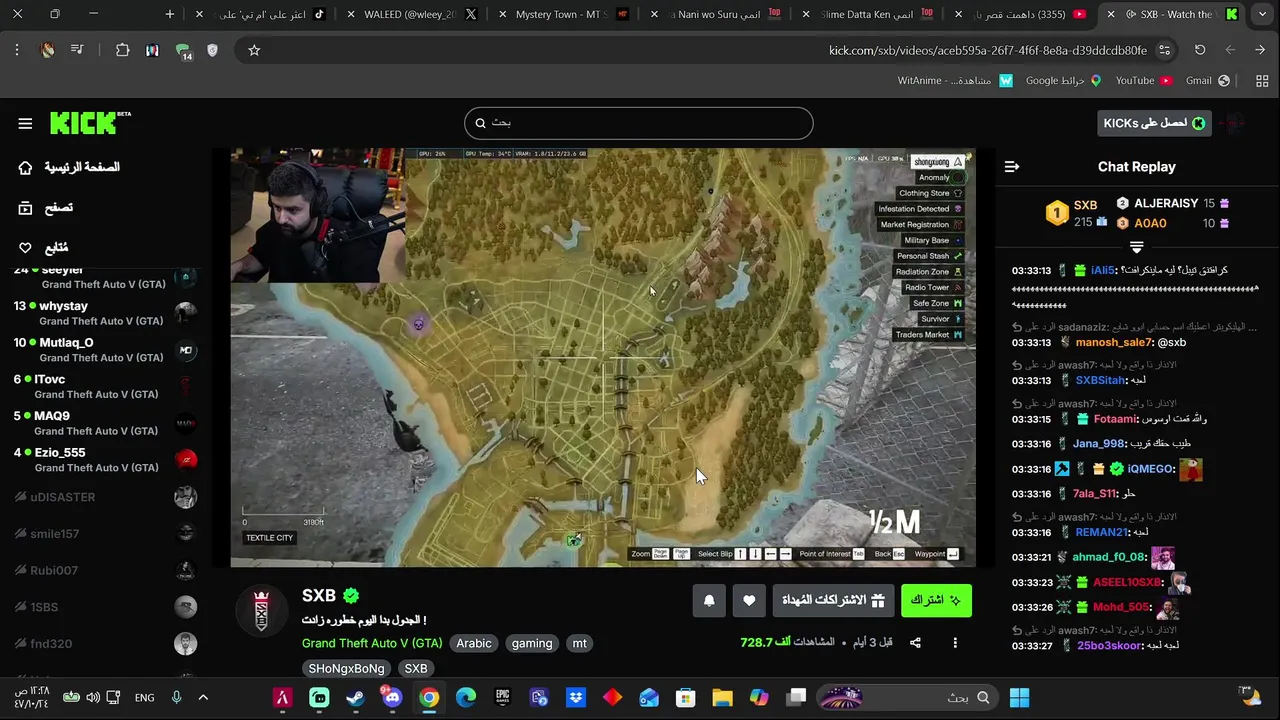Click the share icon below video

click(x=915, y=643)
